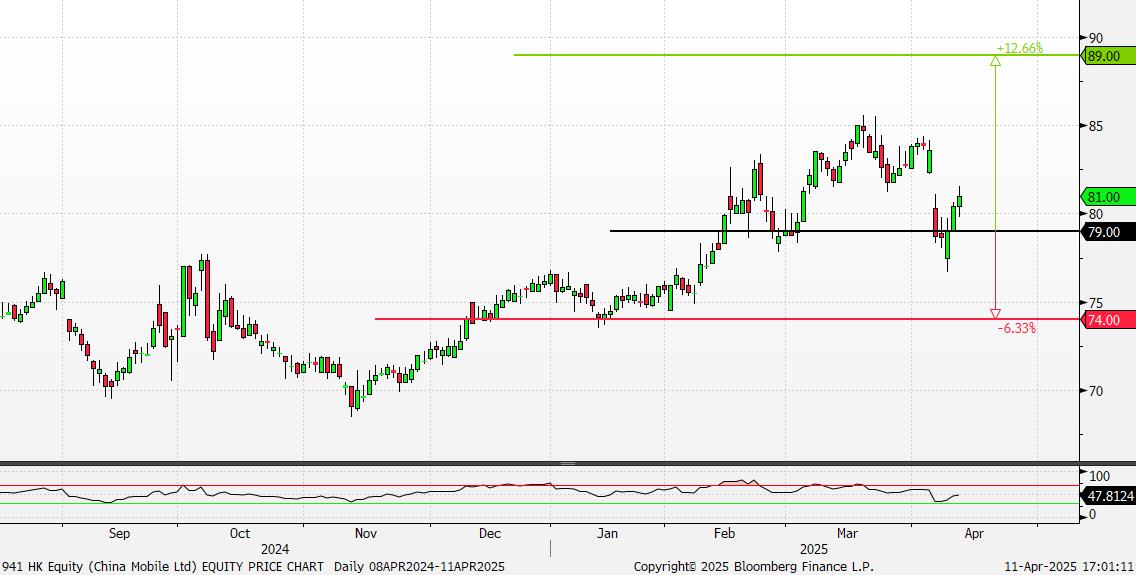Click the panel divider grip handle
Viewport: 1136px width, 575px height.
point(568,463)
